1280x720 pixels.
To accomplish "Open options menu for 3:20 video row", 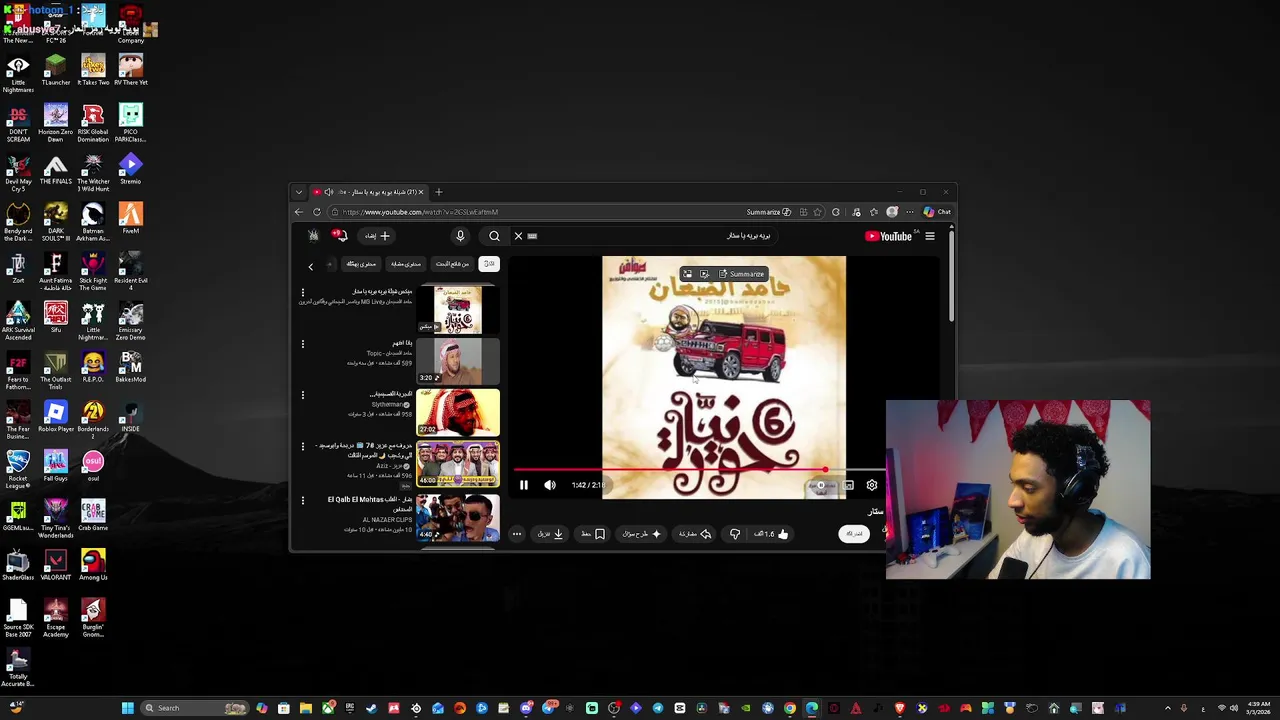I will 303,344.
